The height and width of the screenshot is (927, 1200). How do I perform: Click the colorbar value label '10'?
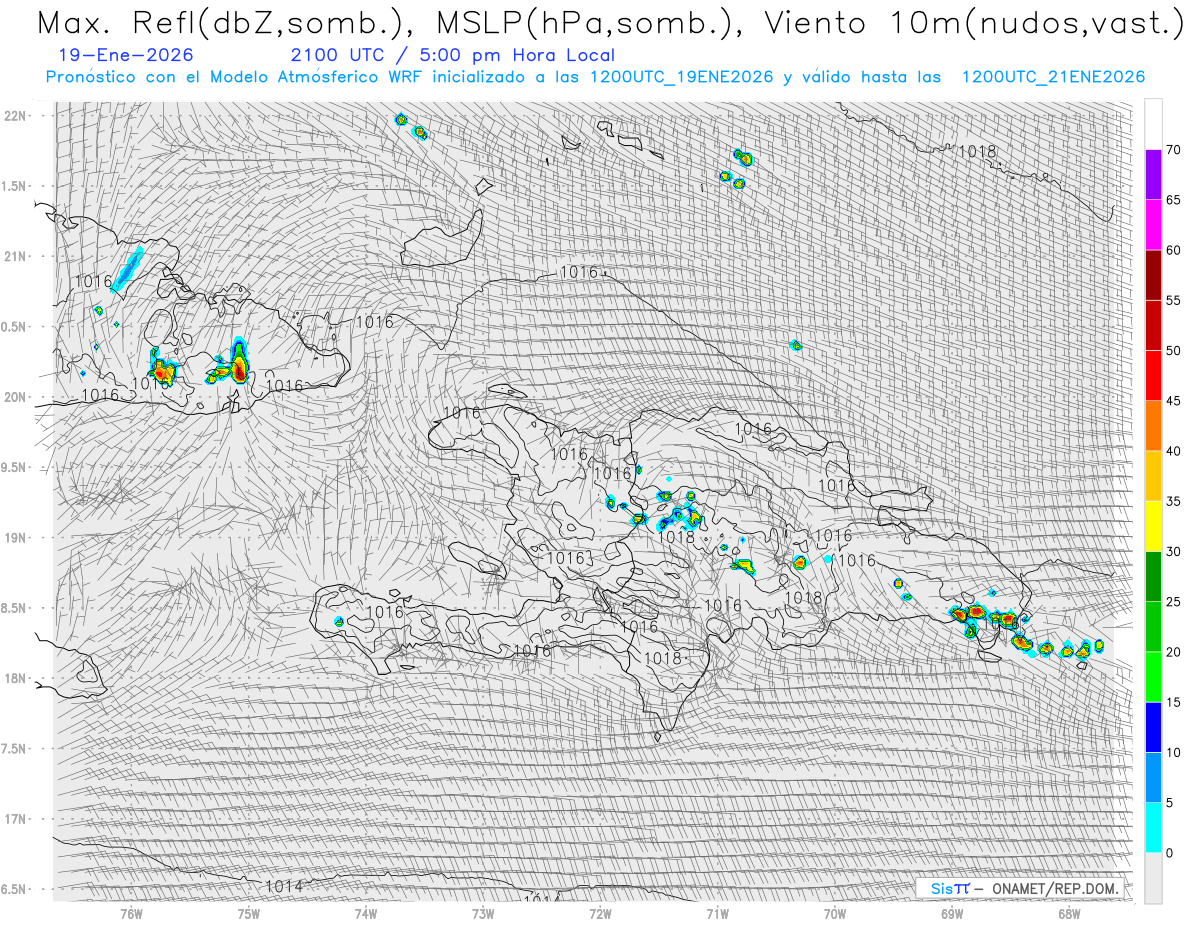[x=1174, y=752]
